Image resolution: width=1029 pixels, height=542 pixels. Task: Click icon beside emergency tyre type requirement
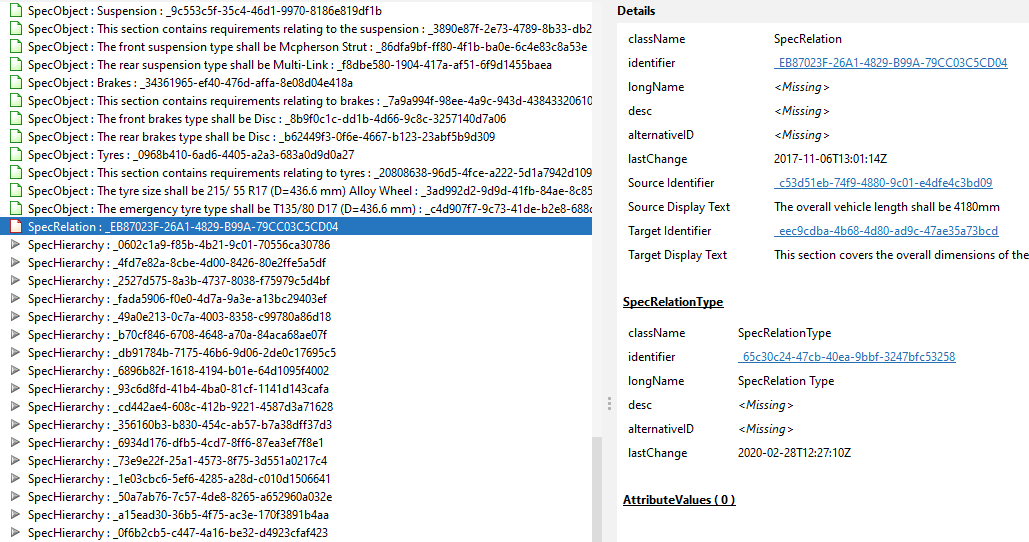click(x=15, y=209)
